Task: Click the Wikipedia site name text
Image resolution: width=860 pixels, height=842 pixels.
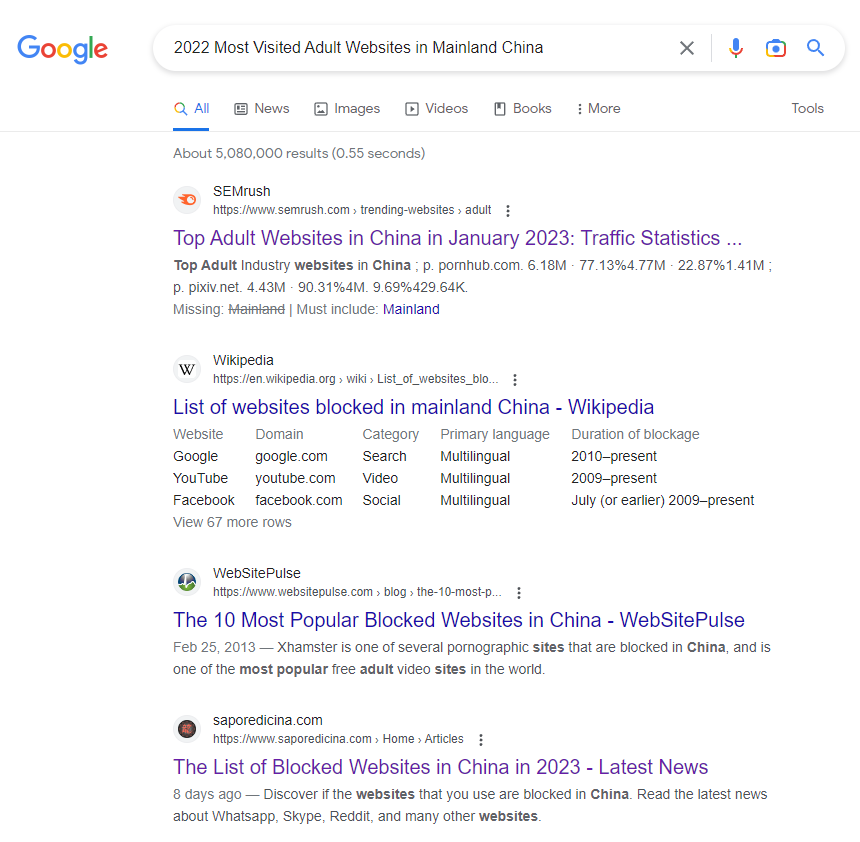Action: (x=243, y=360)
